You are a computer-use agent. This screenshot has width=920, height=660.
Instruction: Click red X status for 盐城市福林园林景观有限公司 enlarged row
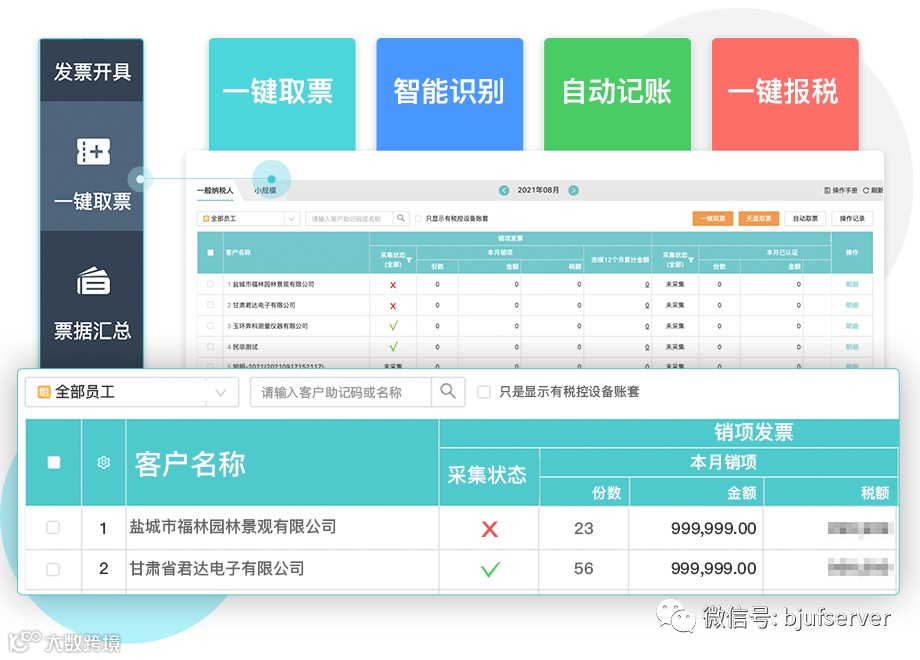pyautogui.click(x=489, y=529)
